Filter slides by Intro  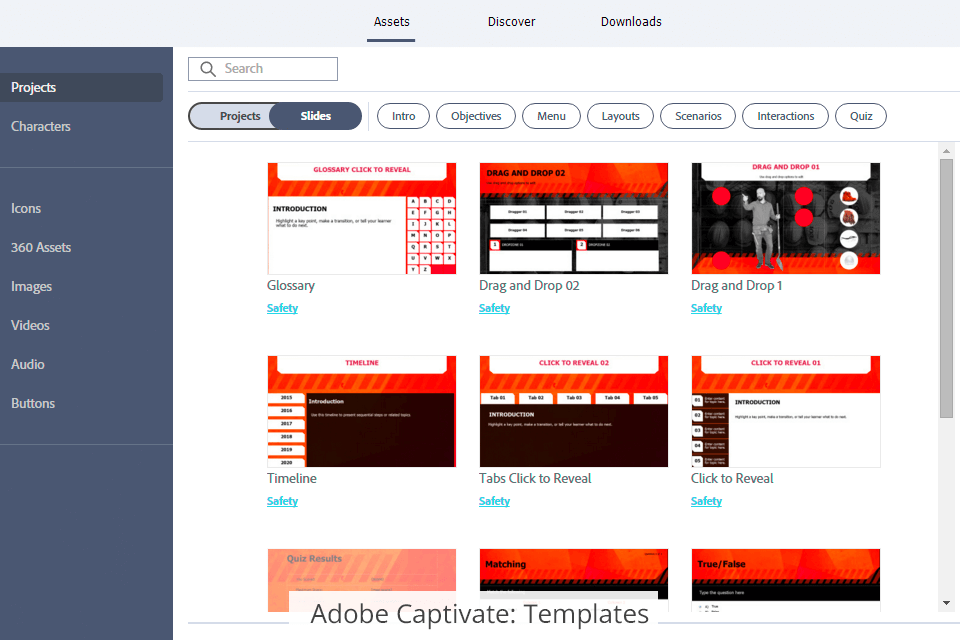(403, 116)
